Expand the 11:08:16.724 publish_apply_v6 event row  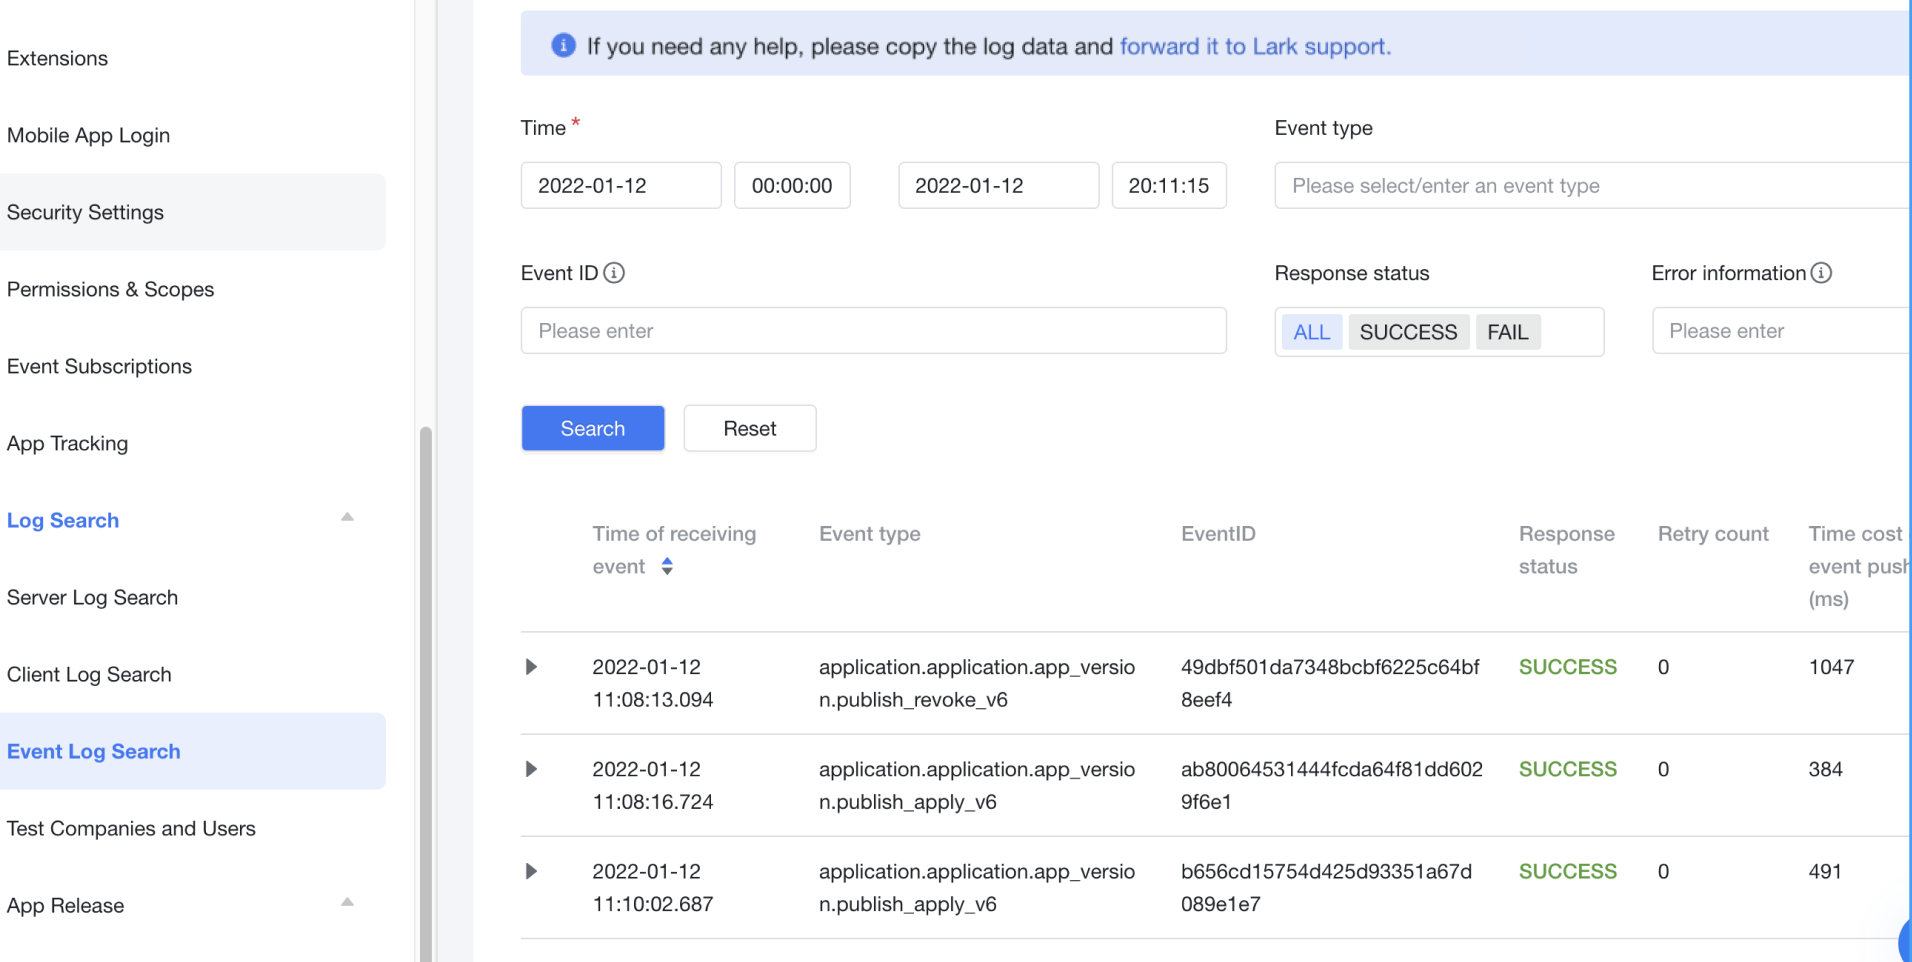[x=531, y=769]
